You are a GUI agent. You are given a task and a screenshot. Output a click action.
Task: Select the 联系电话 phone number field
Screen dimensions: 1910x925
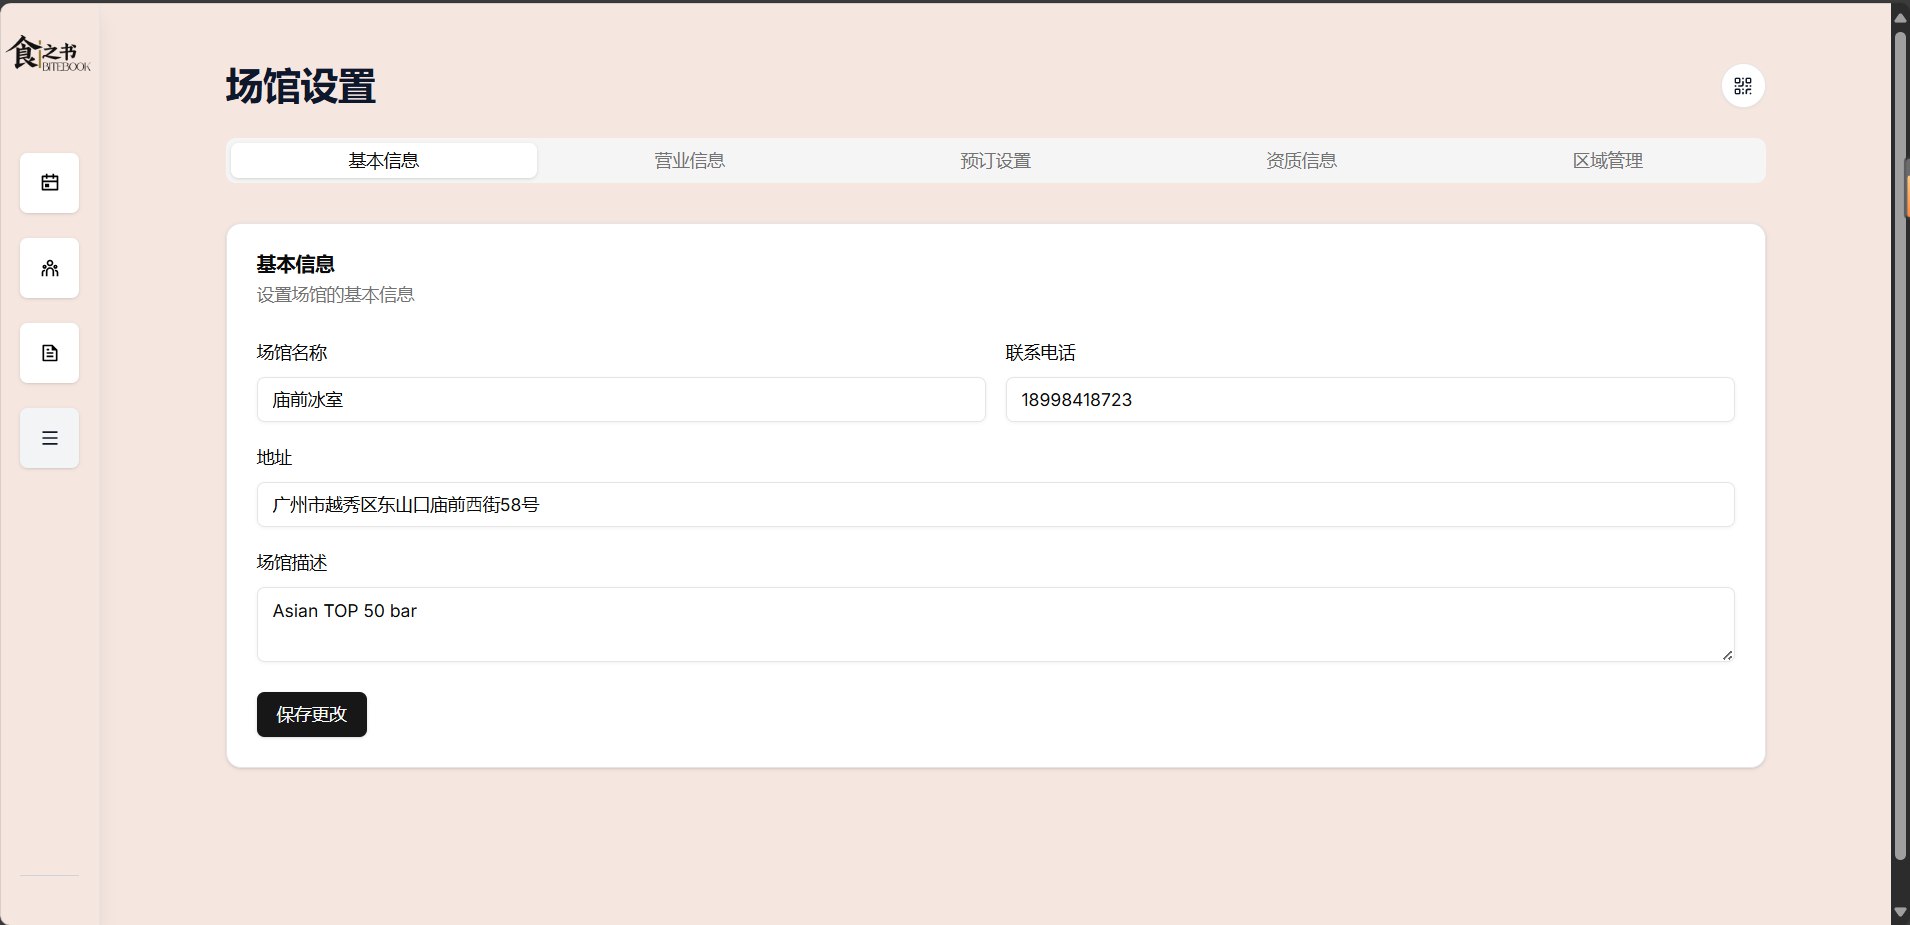[1368, 399]
